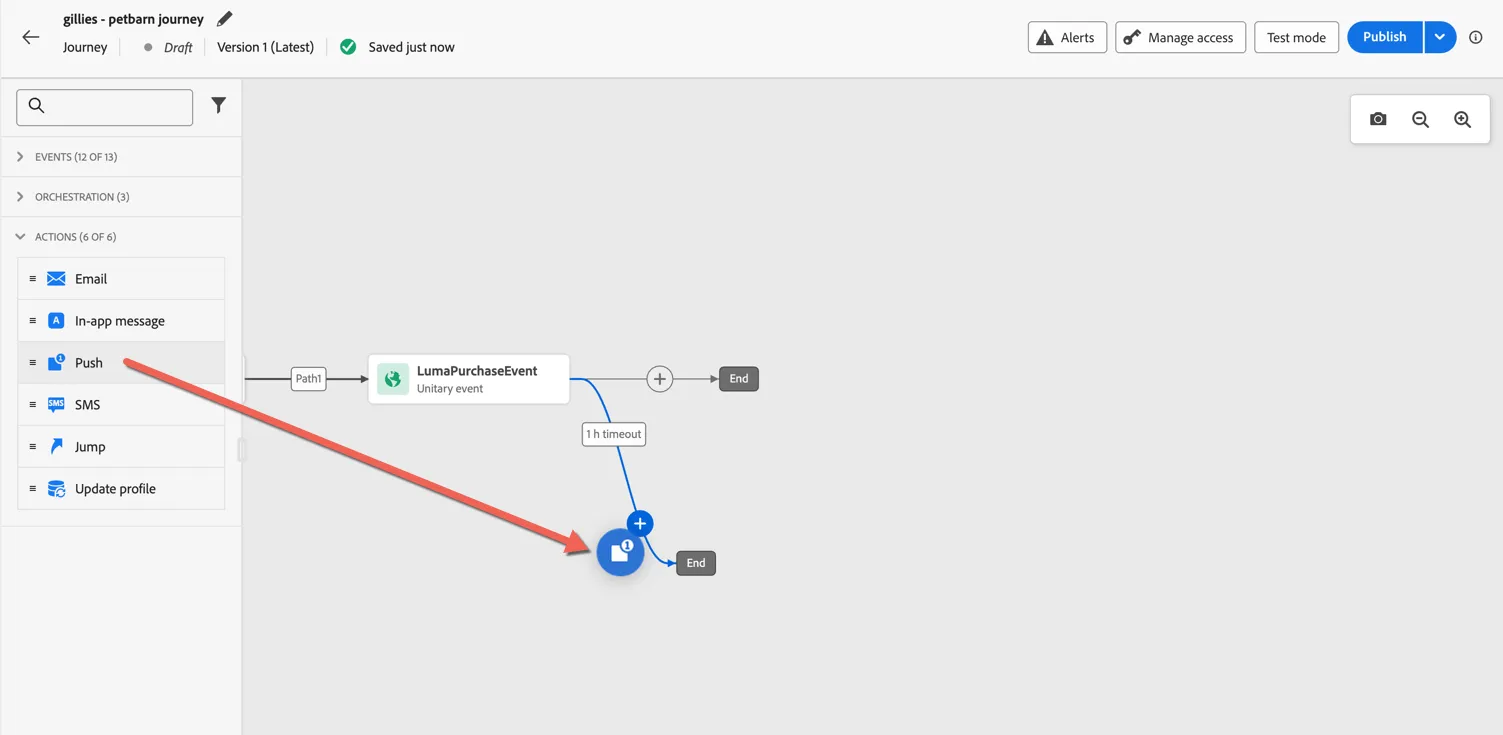Edit journey name with pencil icon
The height and width of the screenshot is (735, 1503).
225,19
